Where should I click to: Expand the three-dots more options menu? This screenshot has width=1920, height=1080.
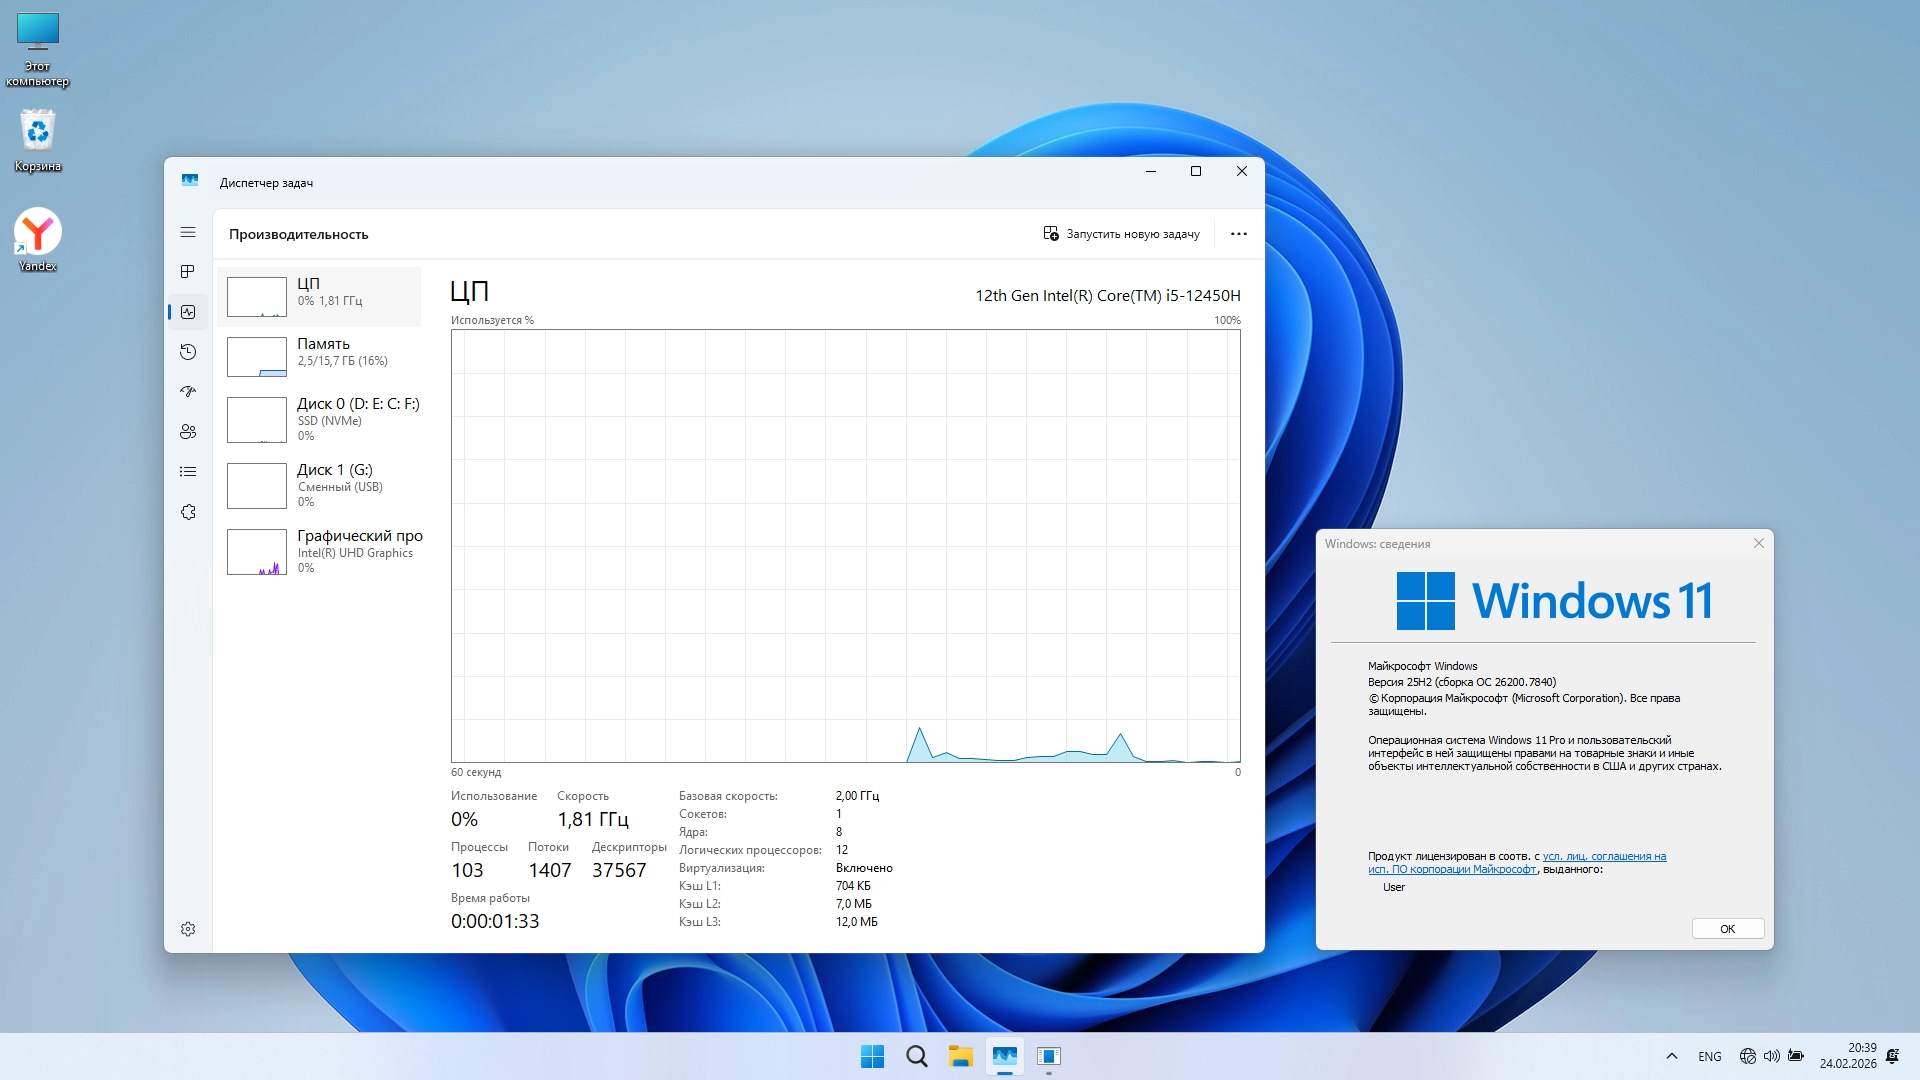tap(1238, 234)
